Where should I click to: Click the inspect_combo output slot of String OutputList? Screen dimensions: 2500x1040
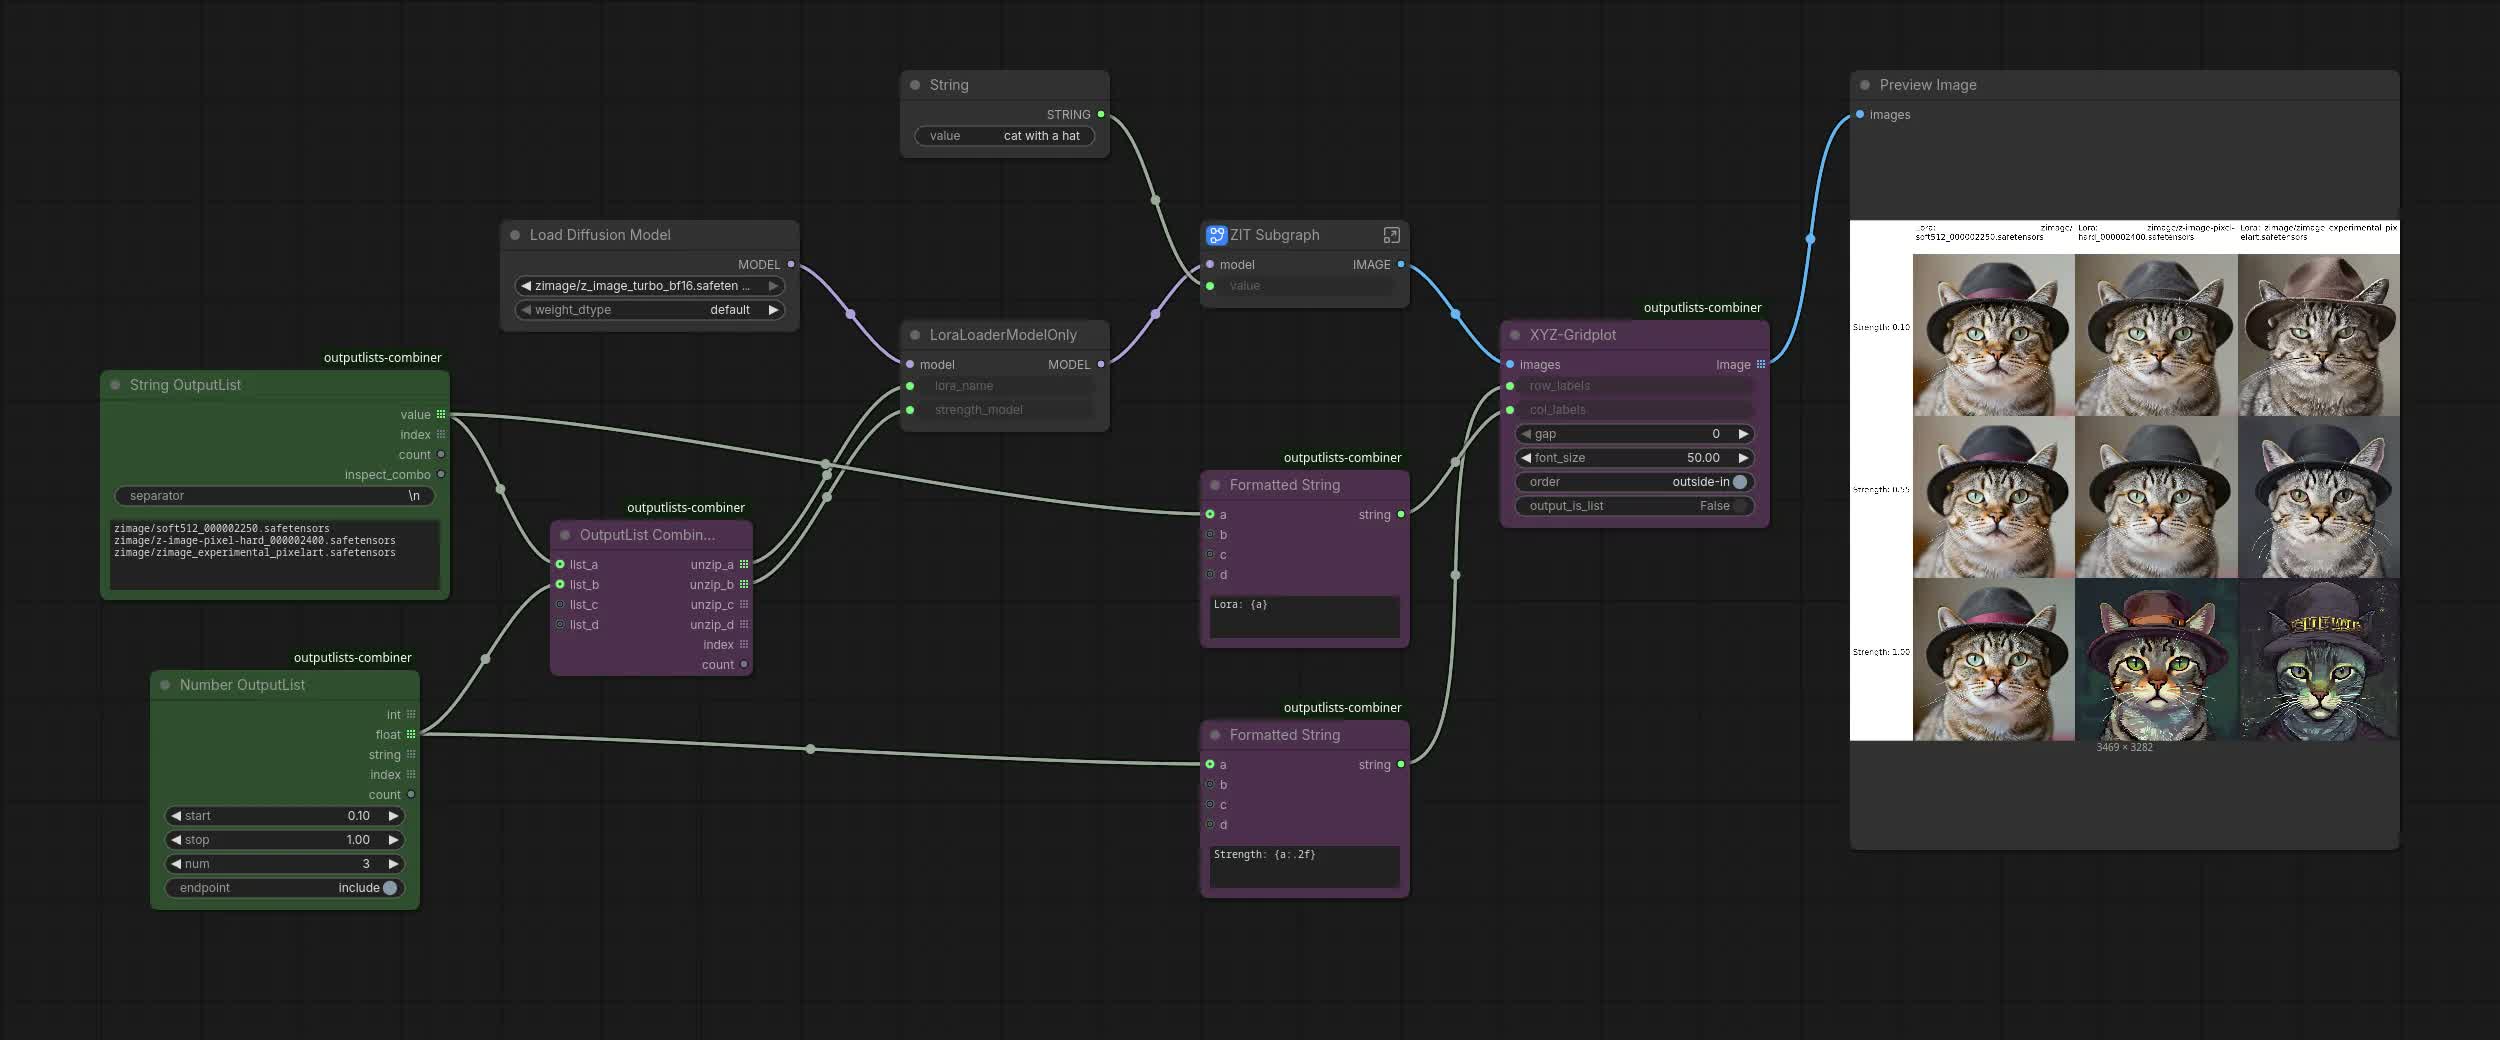click(441, 474)
